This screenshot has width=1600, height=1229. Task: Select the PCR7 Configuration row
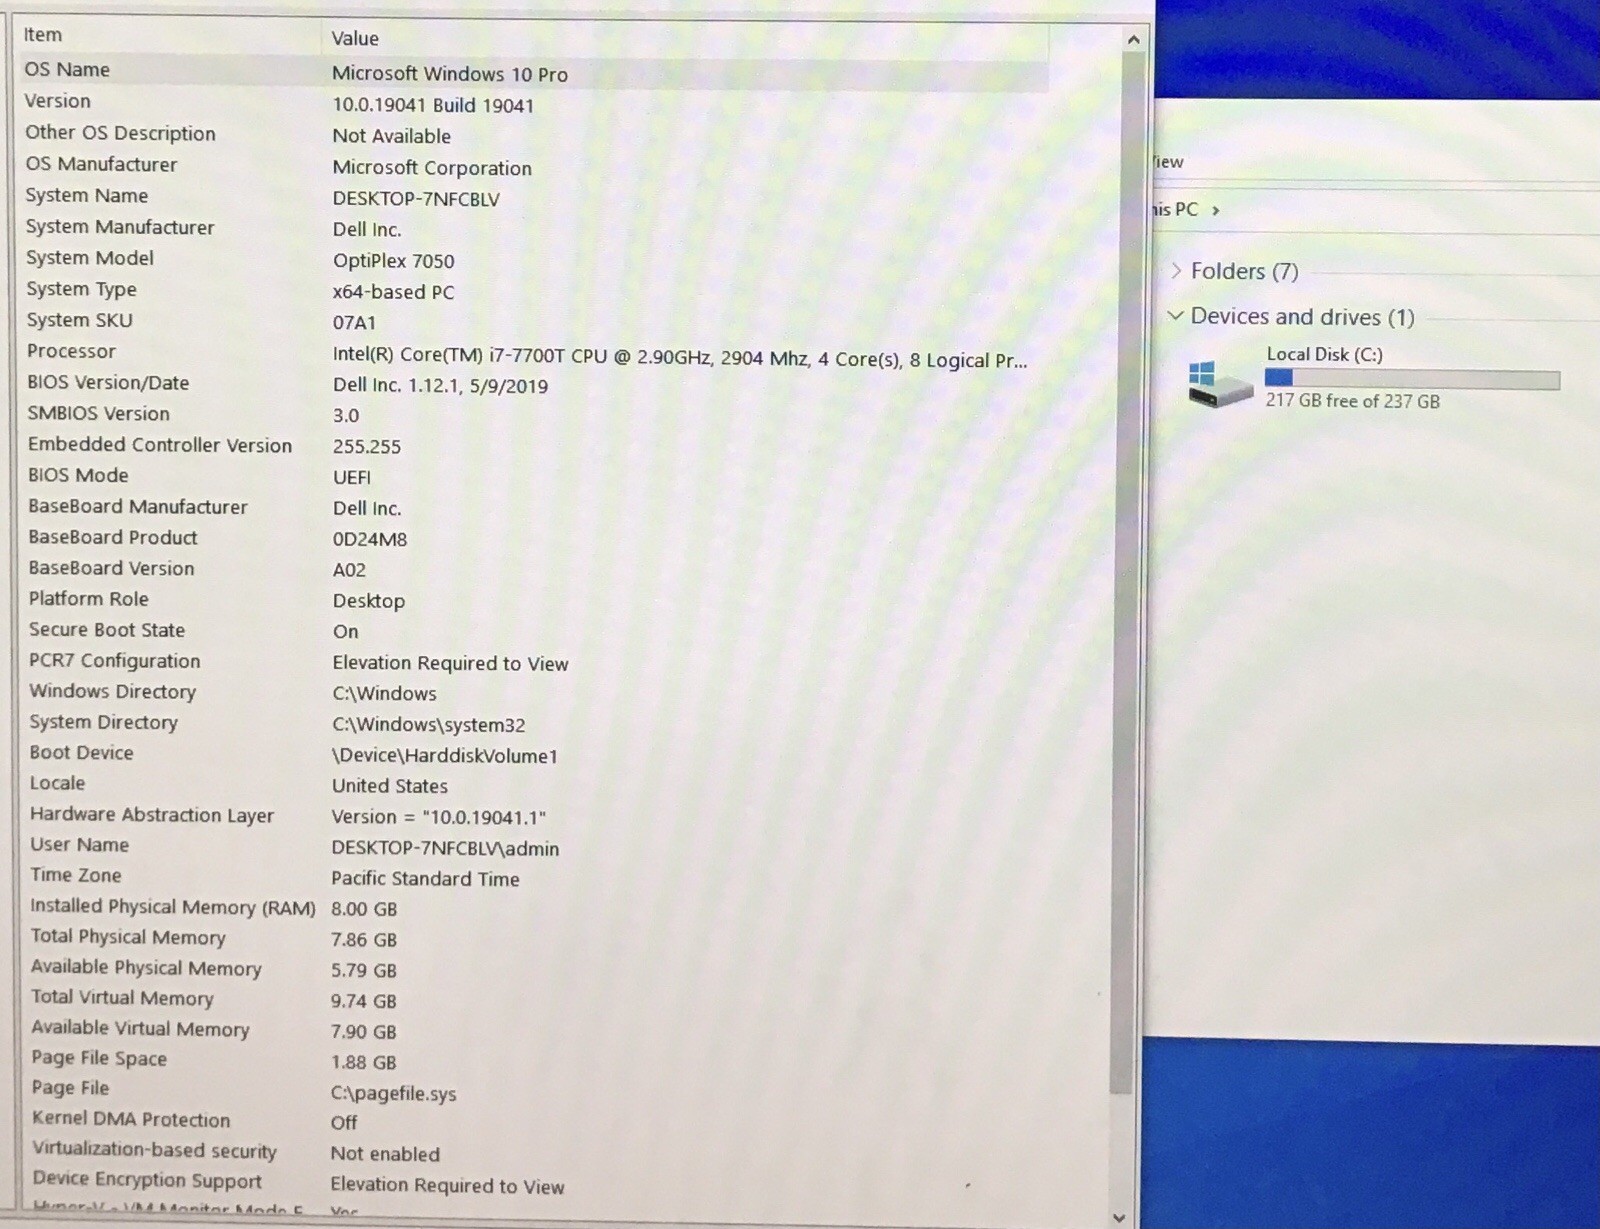[x=535, y=662]
